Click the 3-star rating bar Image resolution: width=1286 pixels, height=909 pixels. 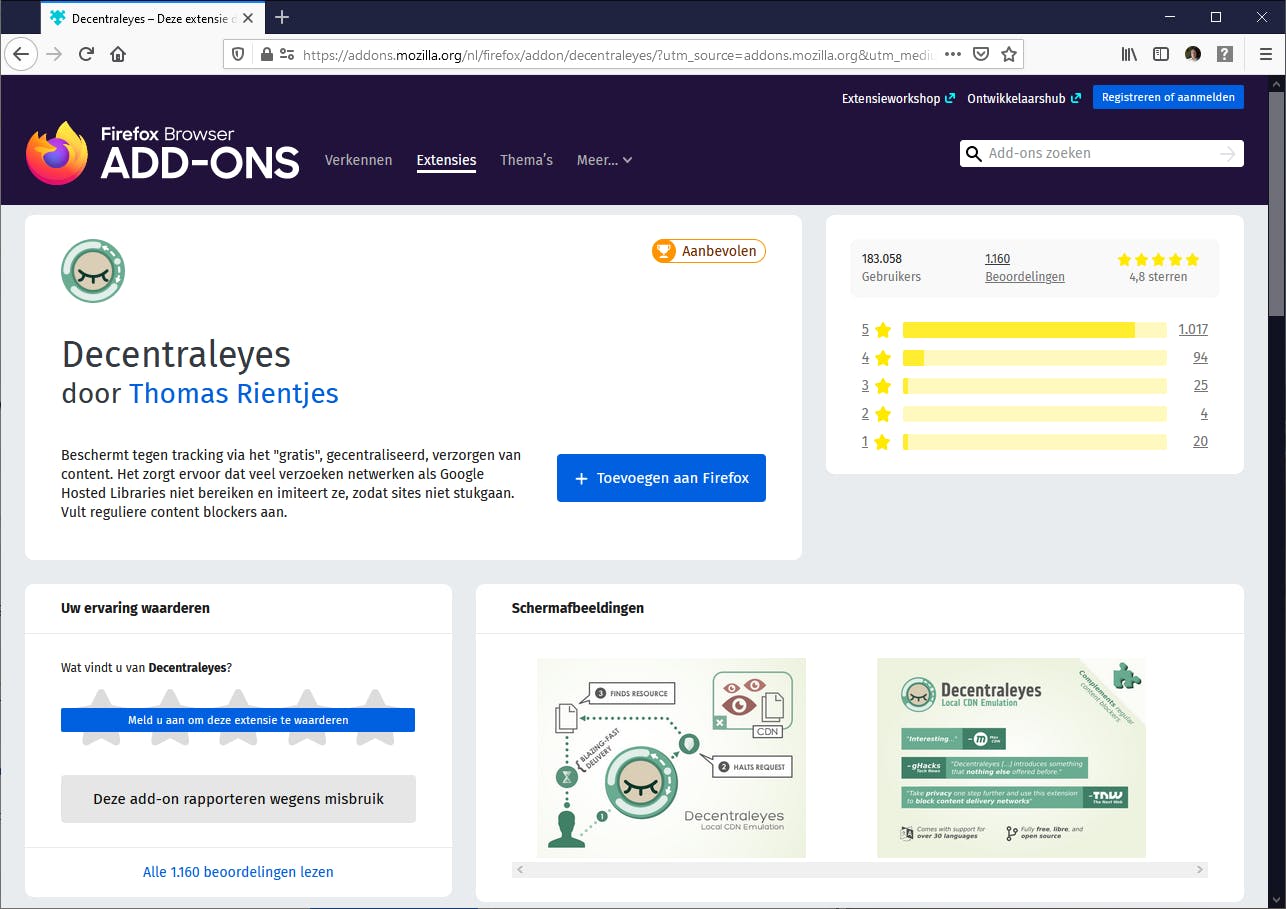tap(1034, 386)
